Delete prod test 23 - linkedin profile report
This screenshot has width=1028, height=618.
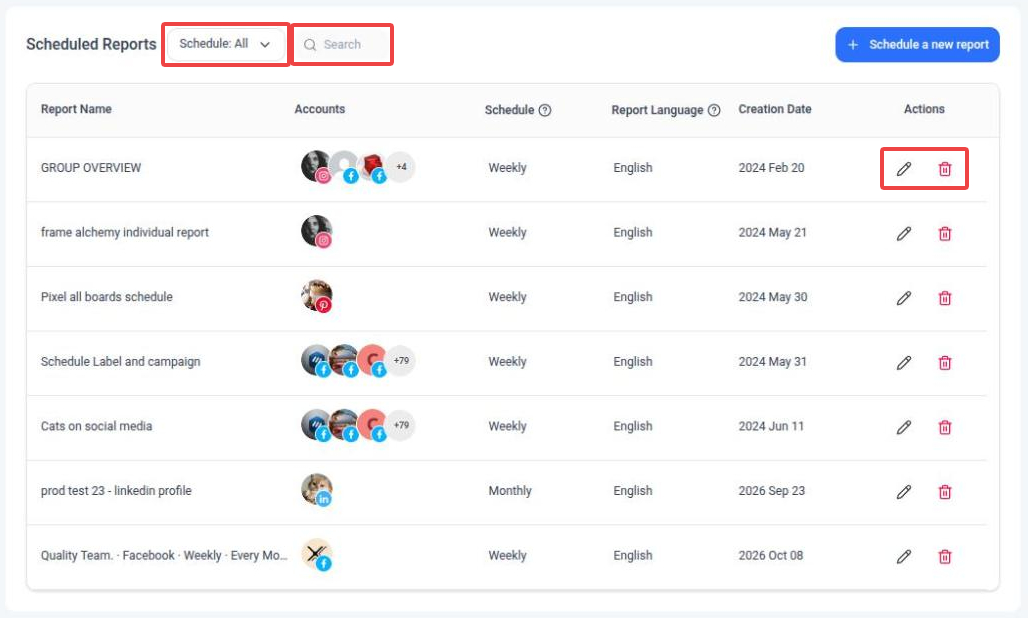pyautogui.click(x=945, y=492)
